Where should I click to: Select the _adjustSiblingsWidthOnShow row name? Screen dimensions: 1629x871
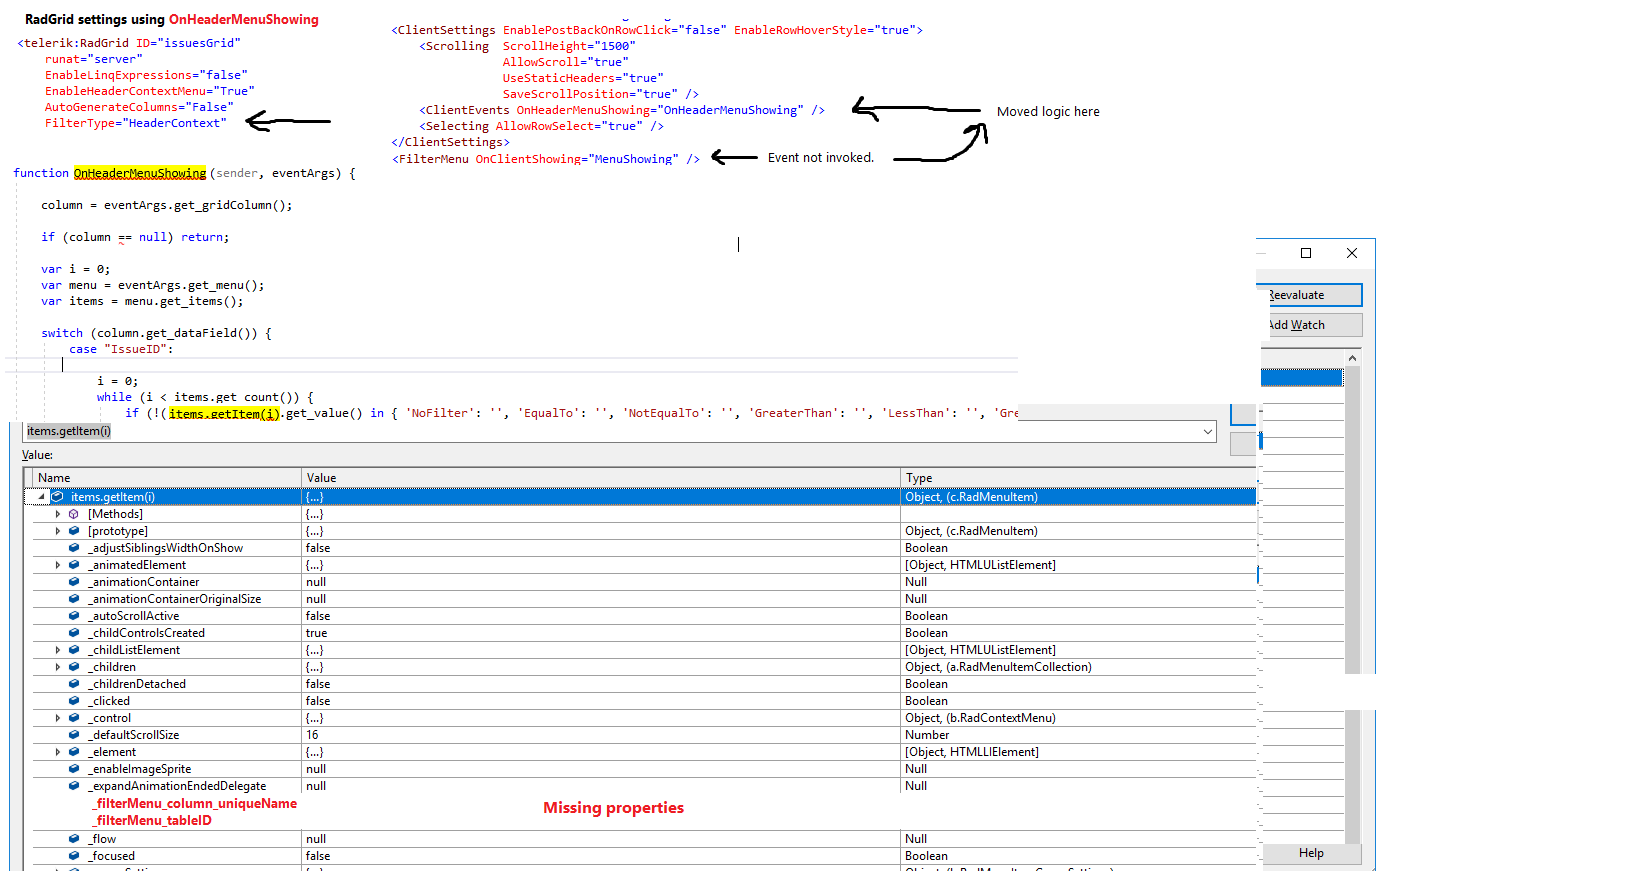165,548
